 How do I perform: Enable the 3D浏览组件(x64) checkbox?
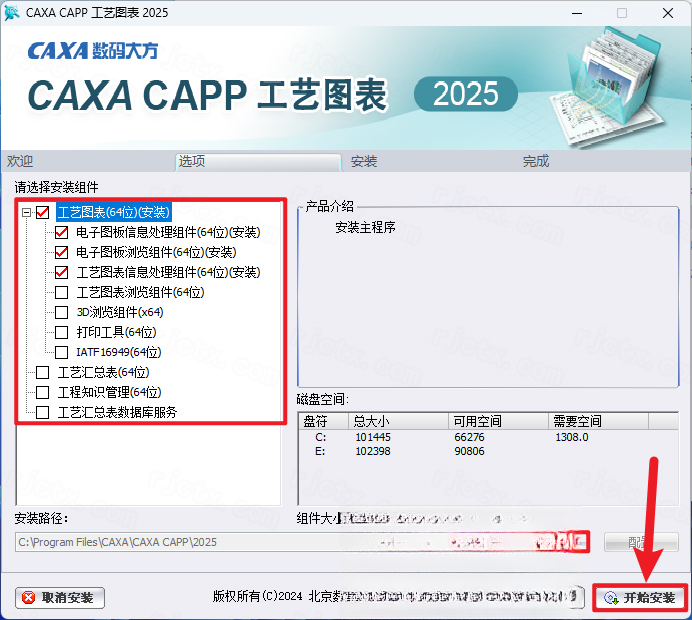pos(61,312)
